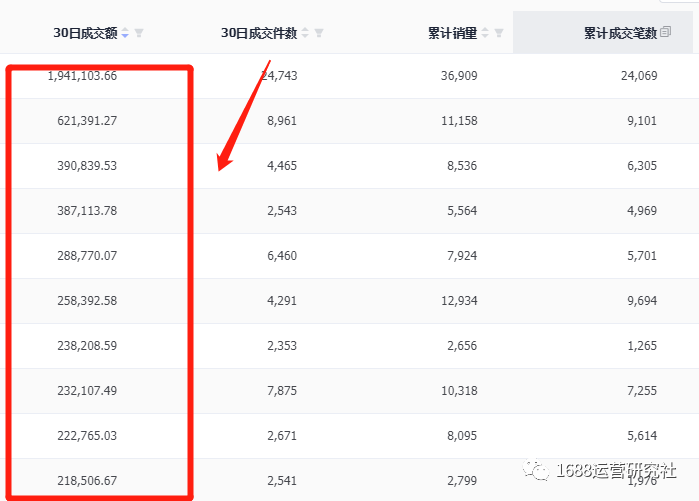The height and width of the screenshot is (501, 699).
Task: Click the WeChat logo near 1688运营研究社
Action: click(x=540, y=470)
